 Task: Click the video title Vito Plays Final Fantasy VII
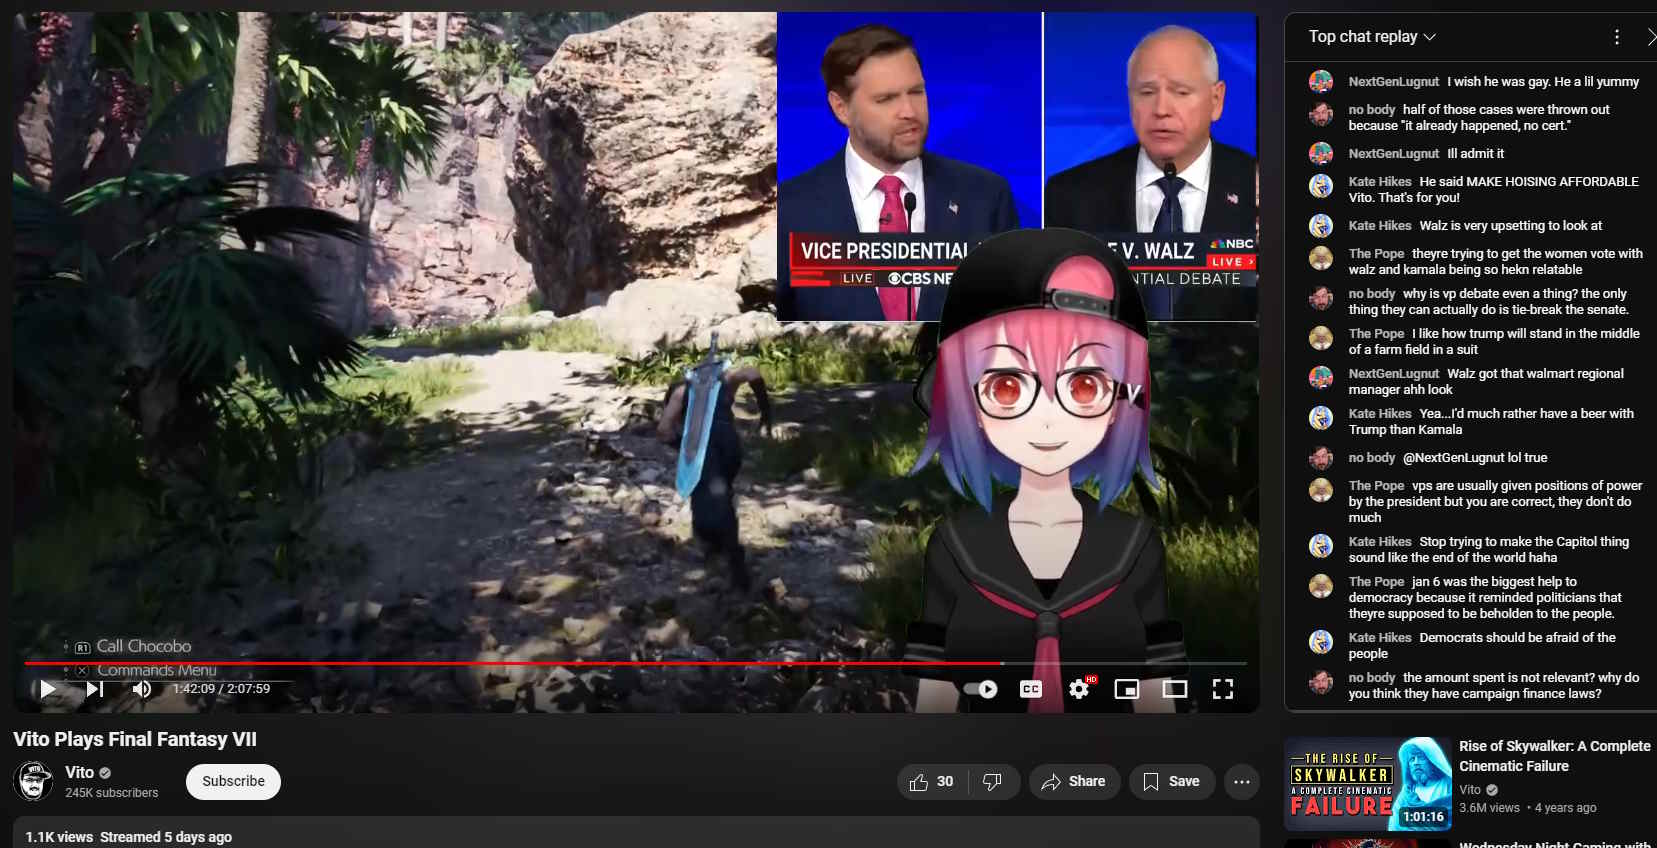click(135, 739)
